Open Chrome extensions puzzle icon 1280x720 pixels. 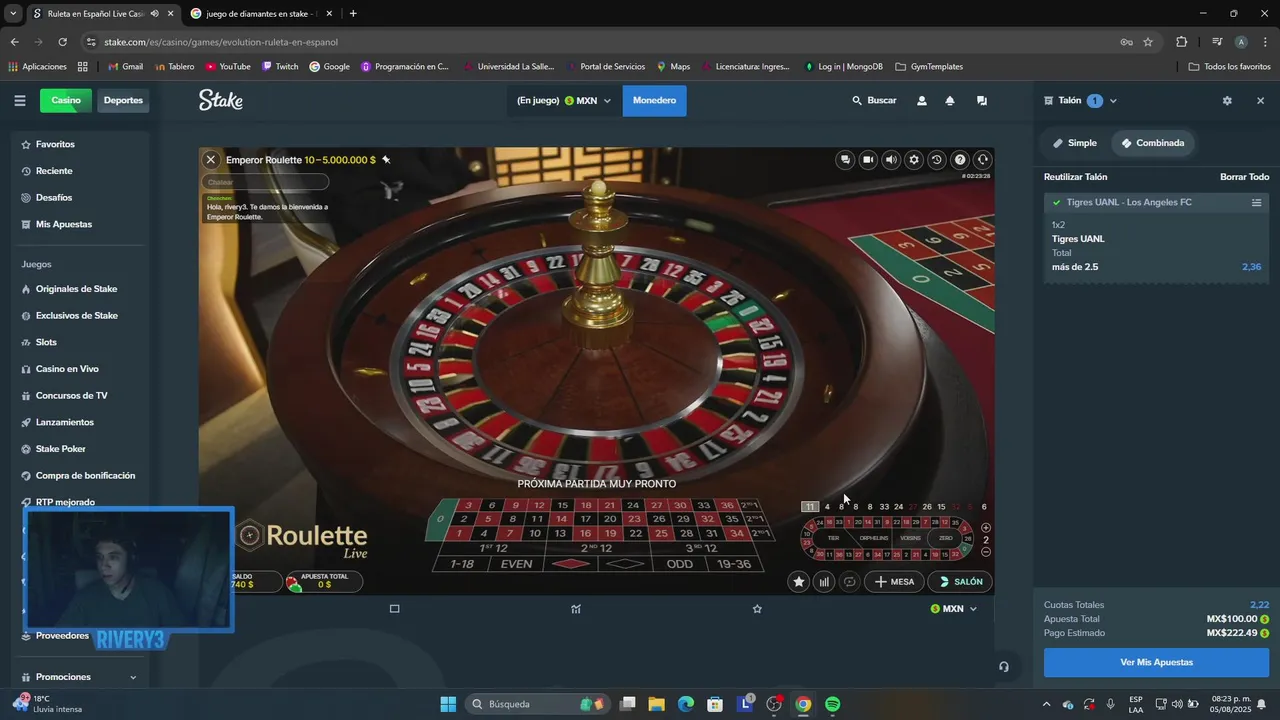(x=1182, y=42)
